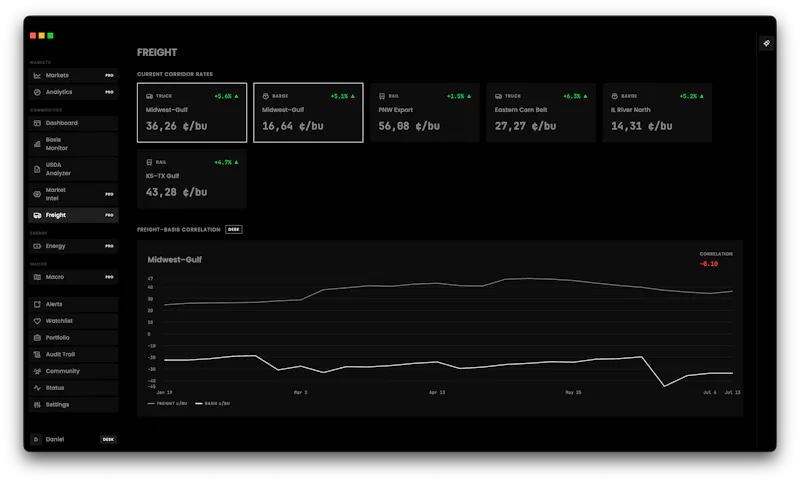
Task: Click the Dashboard grid icon
Action: [37, 123]
